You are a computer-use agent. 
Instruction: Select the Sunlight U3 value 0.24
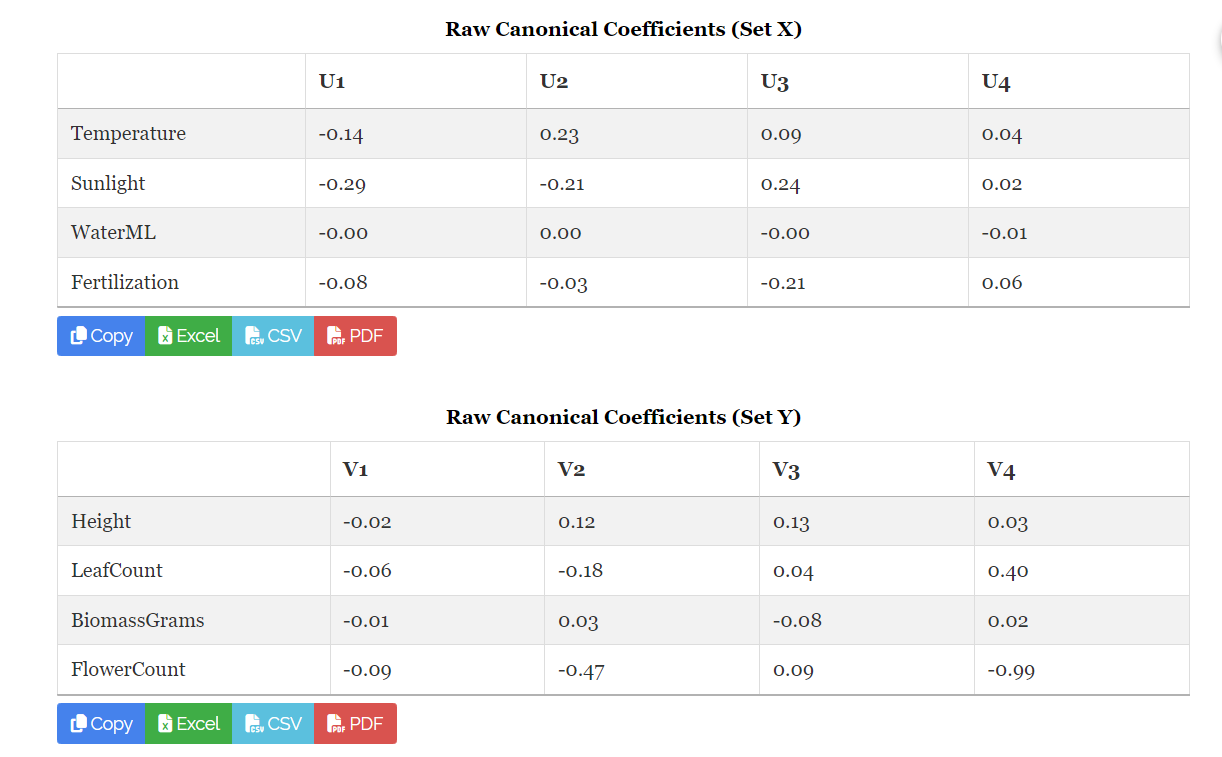coord(780,184)
